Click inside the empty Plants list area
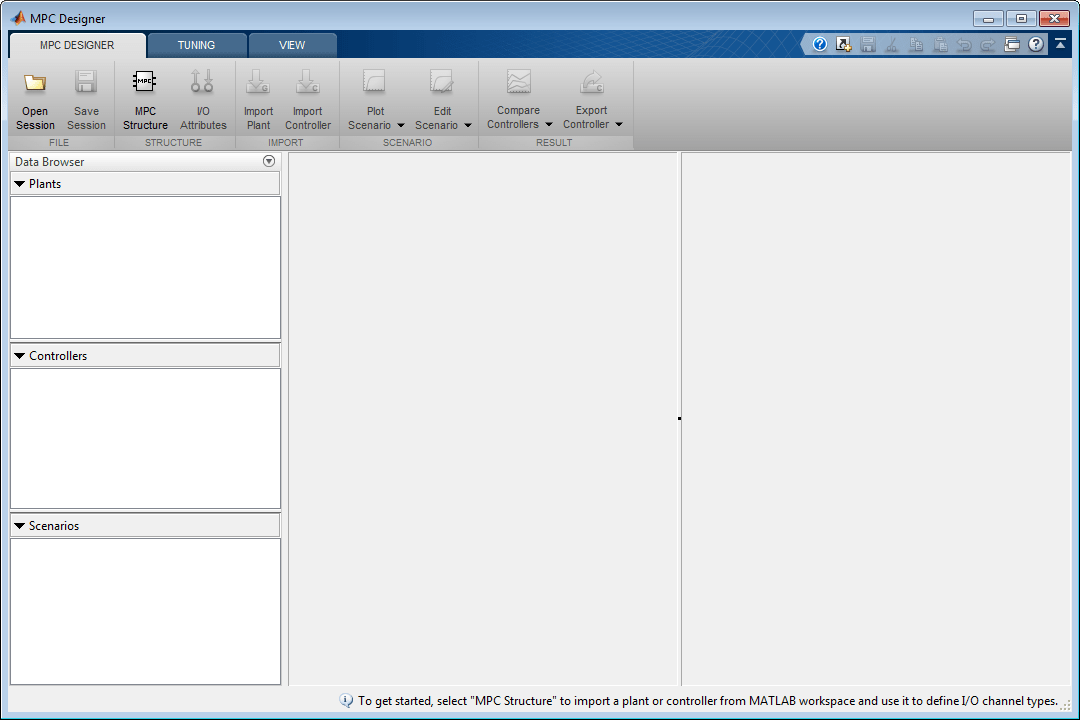Screen dimensions: 1080x720 click(145, 267)
